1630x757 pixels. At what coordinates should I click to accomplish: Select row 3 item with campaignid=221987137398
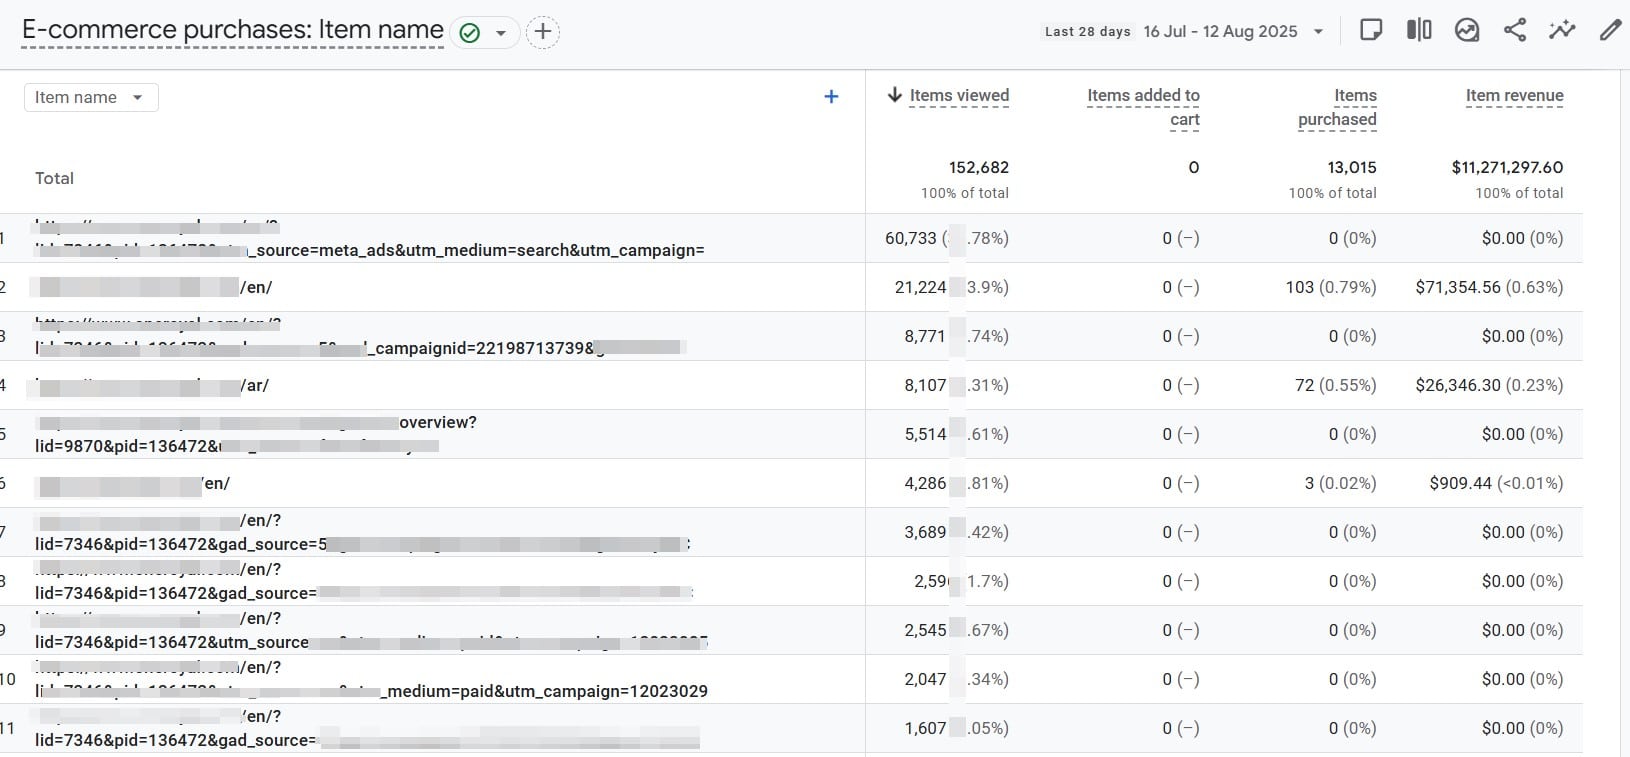pyautogui.click(x=360, y=336)
